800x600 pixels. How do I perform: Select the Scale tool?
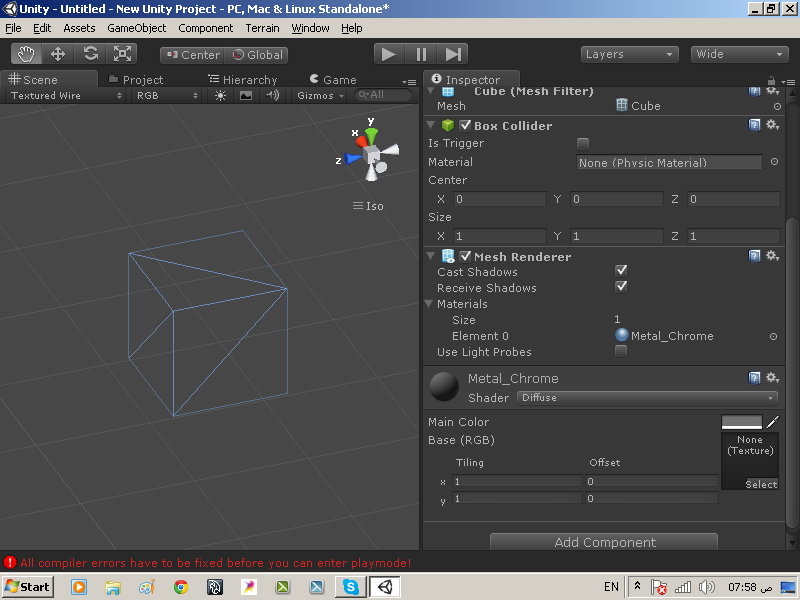point(122,54)
